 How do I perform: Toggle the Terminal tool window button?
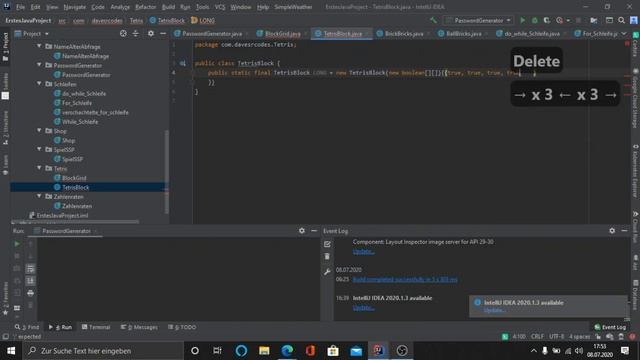(96, 327)
